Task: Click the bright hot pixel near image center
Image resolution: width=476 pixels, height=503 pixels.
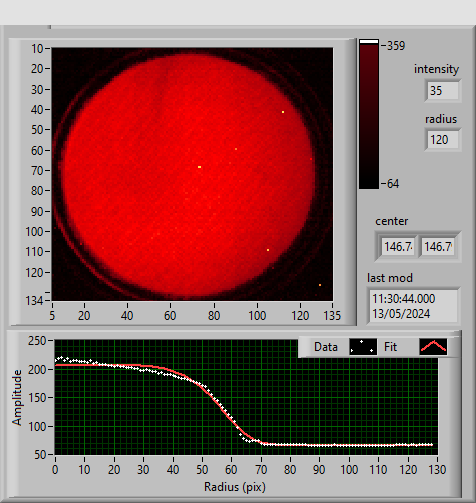Action: pyautogui.click(x=199, y=167)
